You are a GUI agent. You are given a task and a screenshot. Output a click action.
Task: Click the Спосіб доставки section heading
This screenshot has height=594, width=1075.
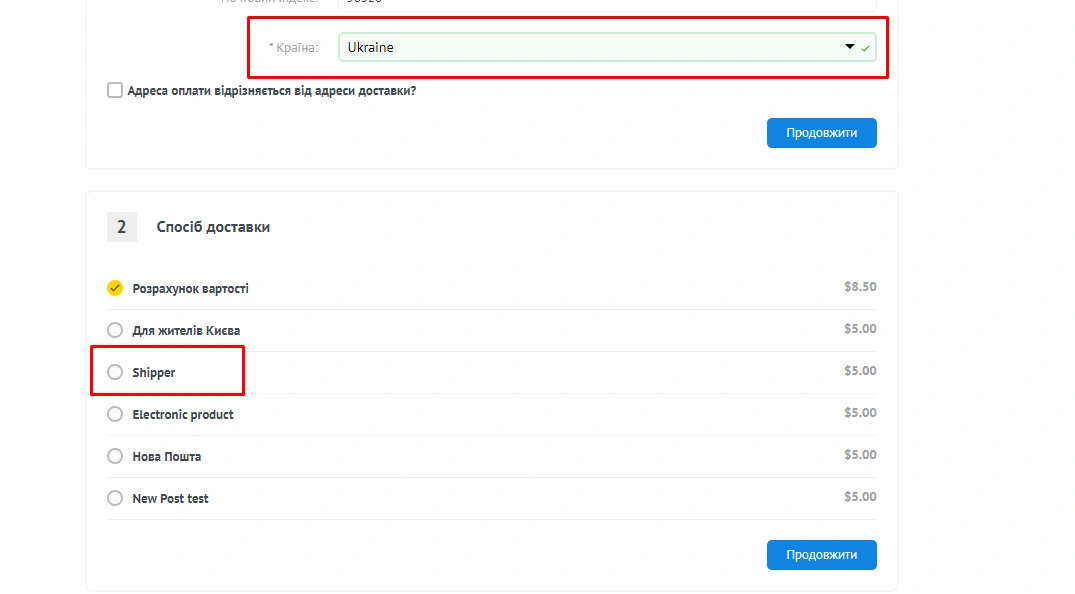click(x=213, y=227)
